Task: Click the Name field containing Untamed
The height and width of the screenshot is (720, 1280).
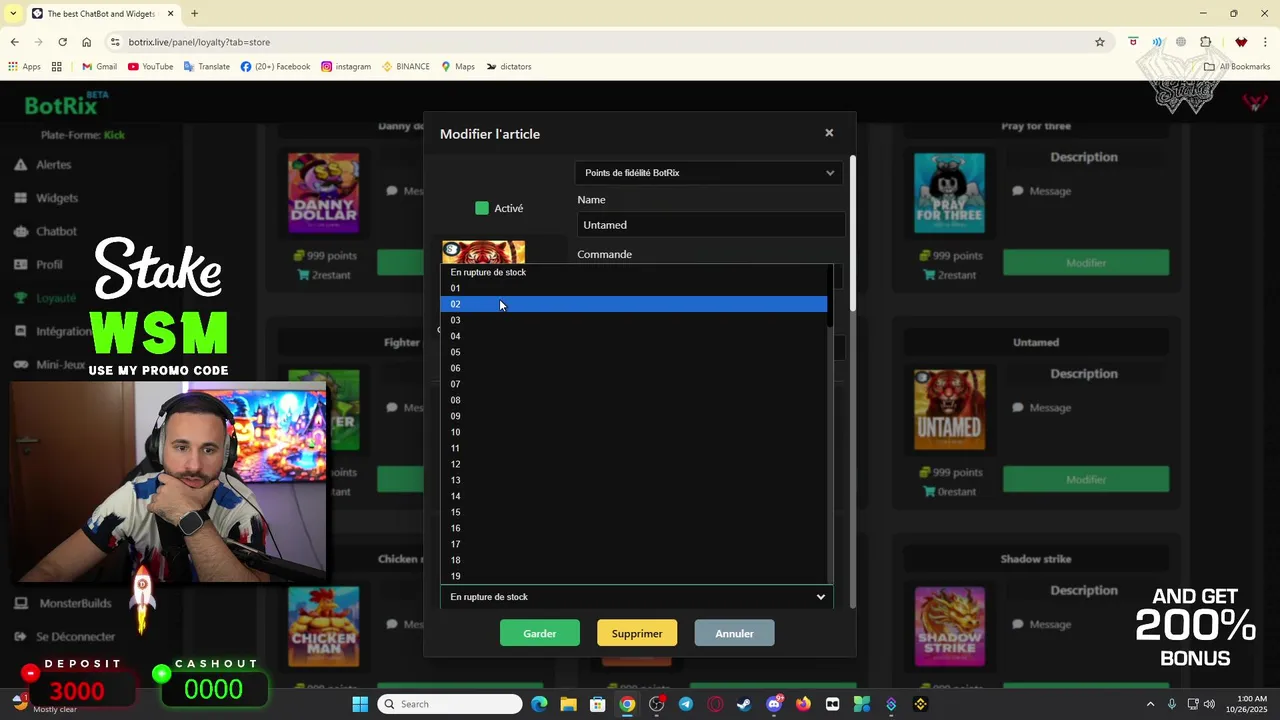Action: (710, 225)
